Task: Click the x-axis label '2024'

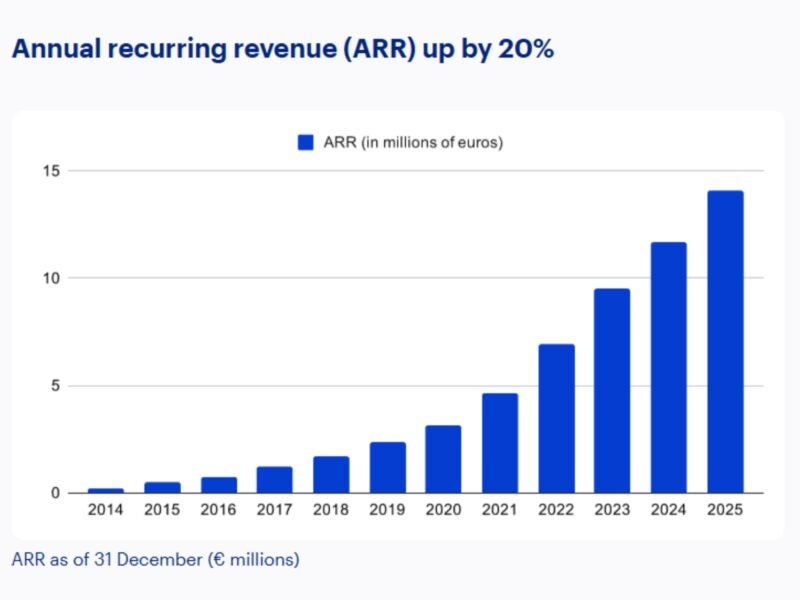Action: point(669,510)
